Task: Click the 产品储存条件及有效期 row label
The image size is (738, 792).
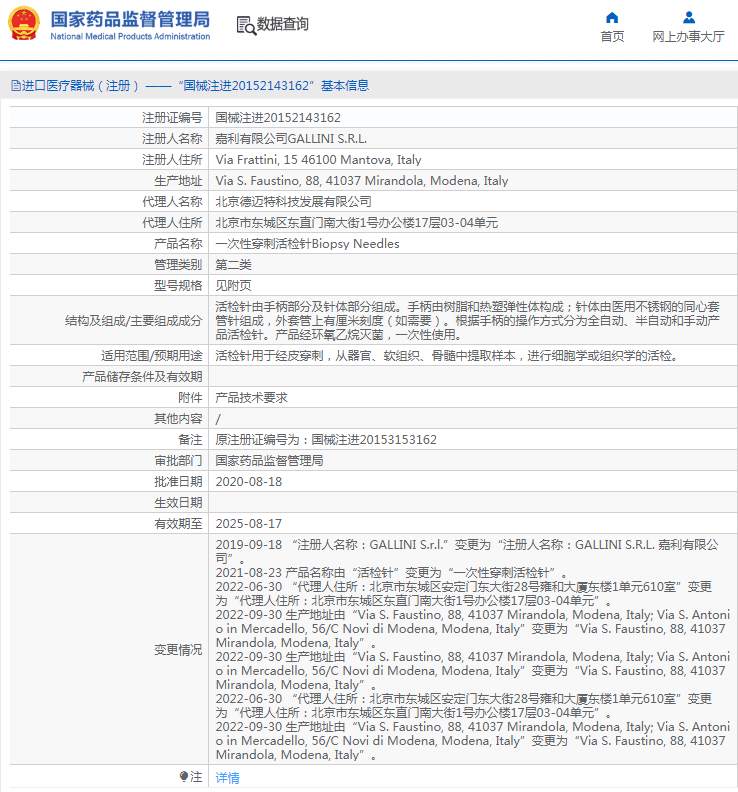Action: tap(142, 377)
